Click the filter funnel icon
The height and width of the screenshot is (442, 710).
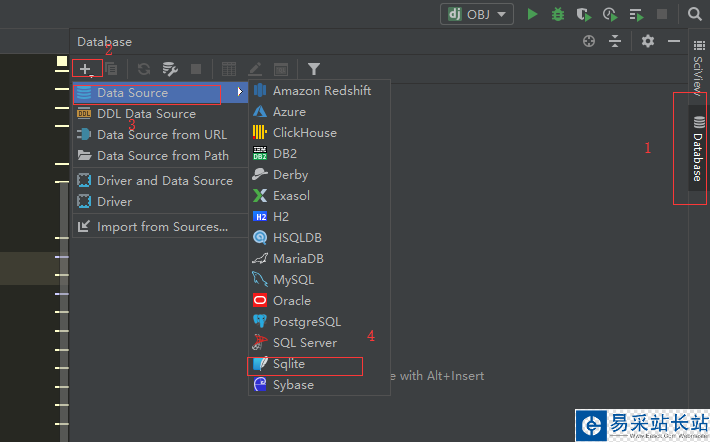[x=314, y=69]
